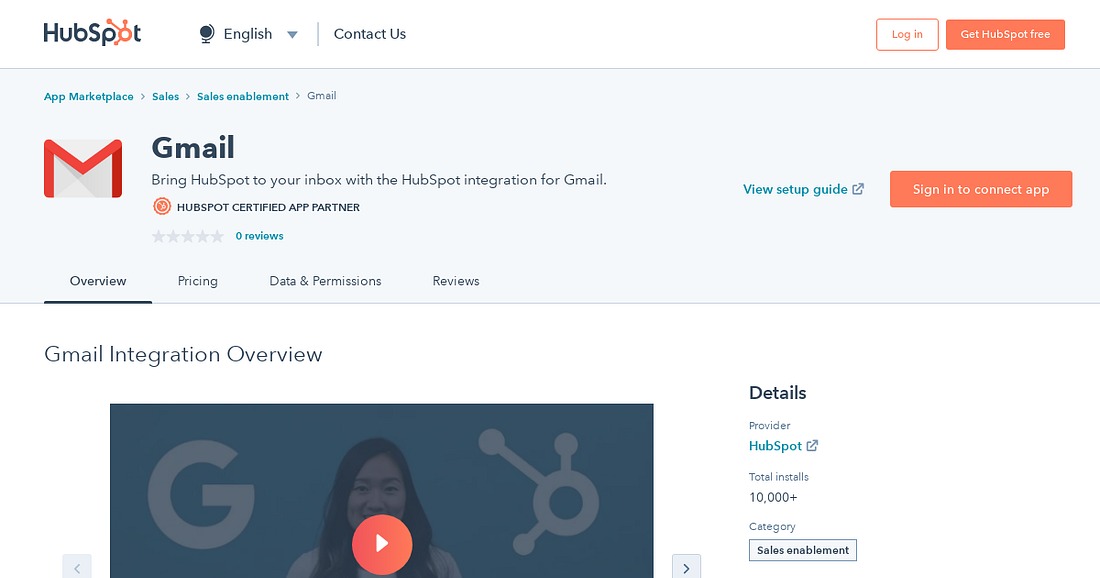Select the Overview tab
This screenshot has width=1100, height=578.
[x=97, y=281]
